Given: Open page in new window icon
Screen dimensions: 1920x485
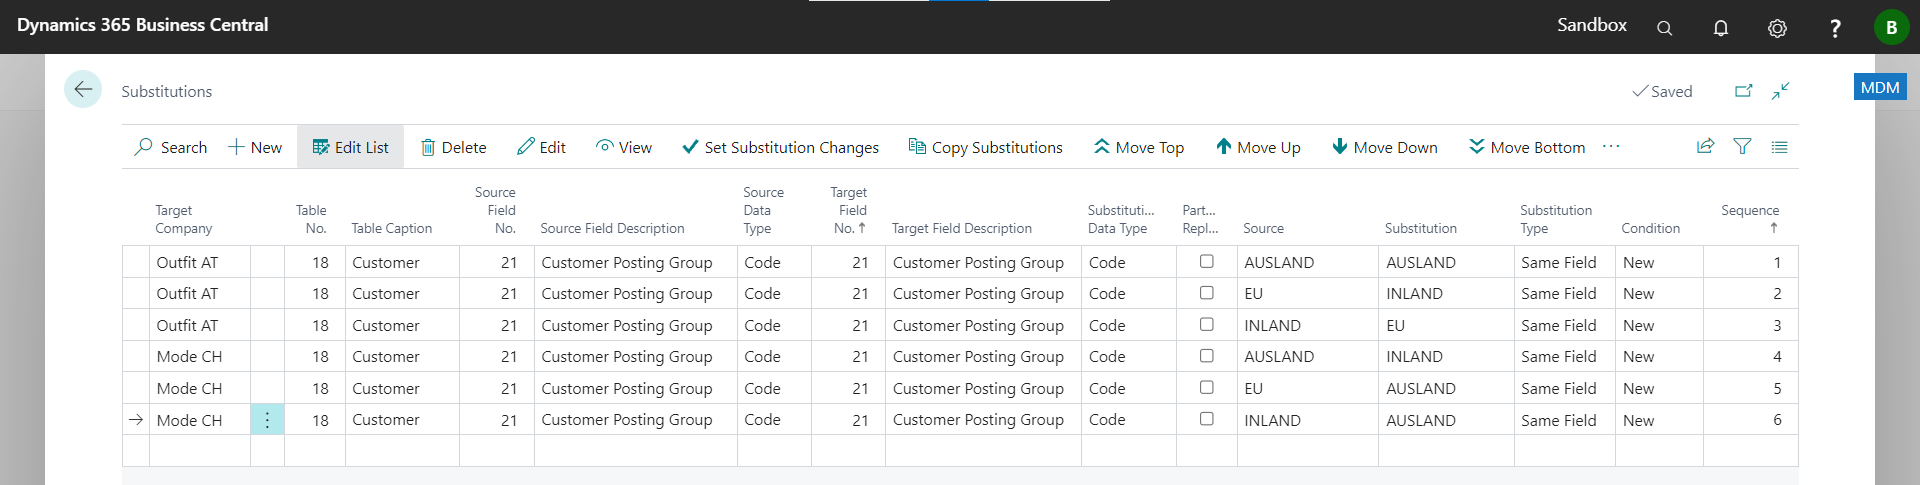Looking at the screenshot, I should coord(1743,91).
